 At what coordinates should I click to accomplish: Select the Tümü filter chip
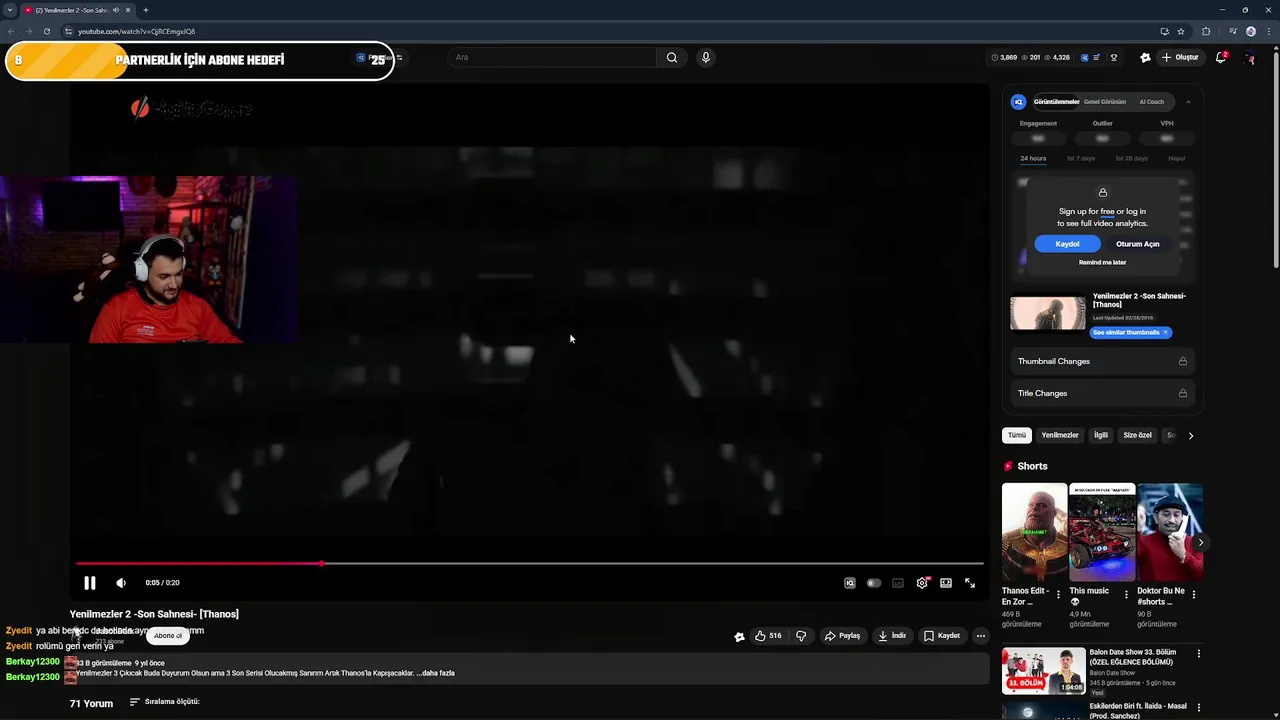coord(1017,436)
